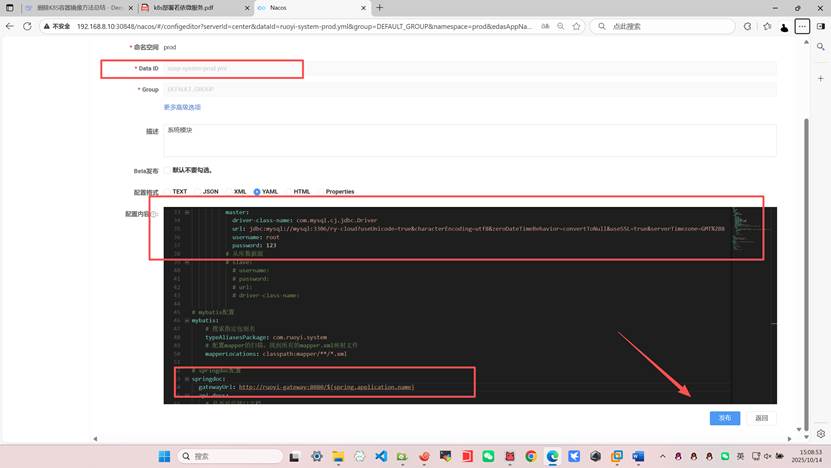
Task: Click the horizontal scroll left arrow
Action: click(95, 439)
